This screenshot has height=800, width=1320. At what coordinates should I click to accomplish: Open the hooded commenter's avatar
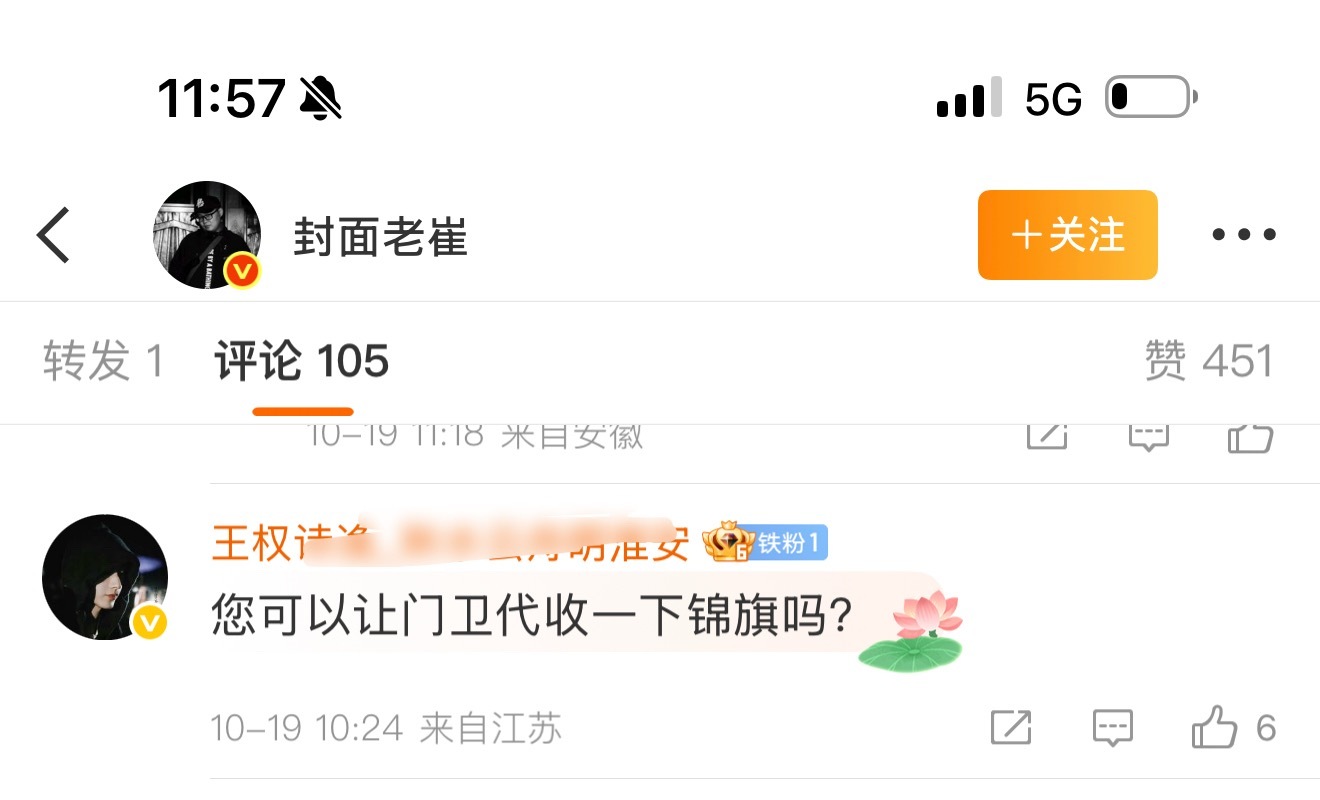(105, 577)
